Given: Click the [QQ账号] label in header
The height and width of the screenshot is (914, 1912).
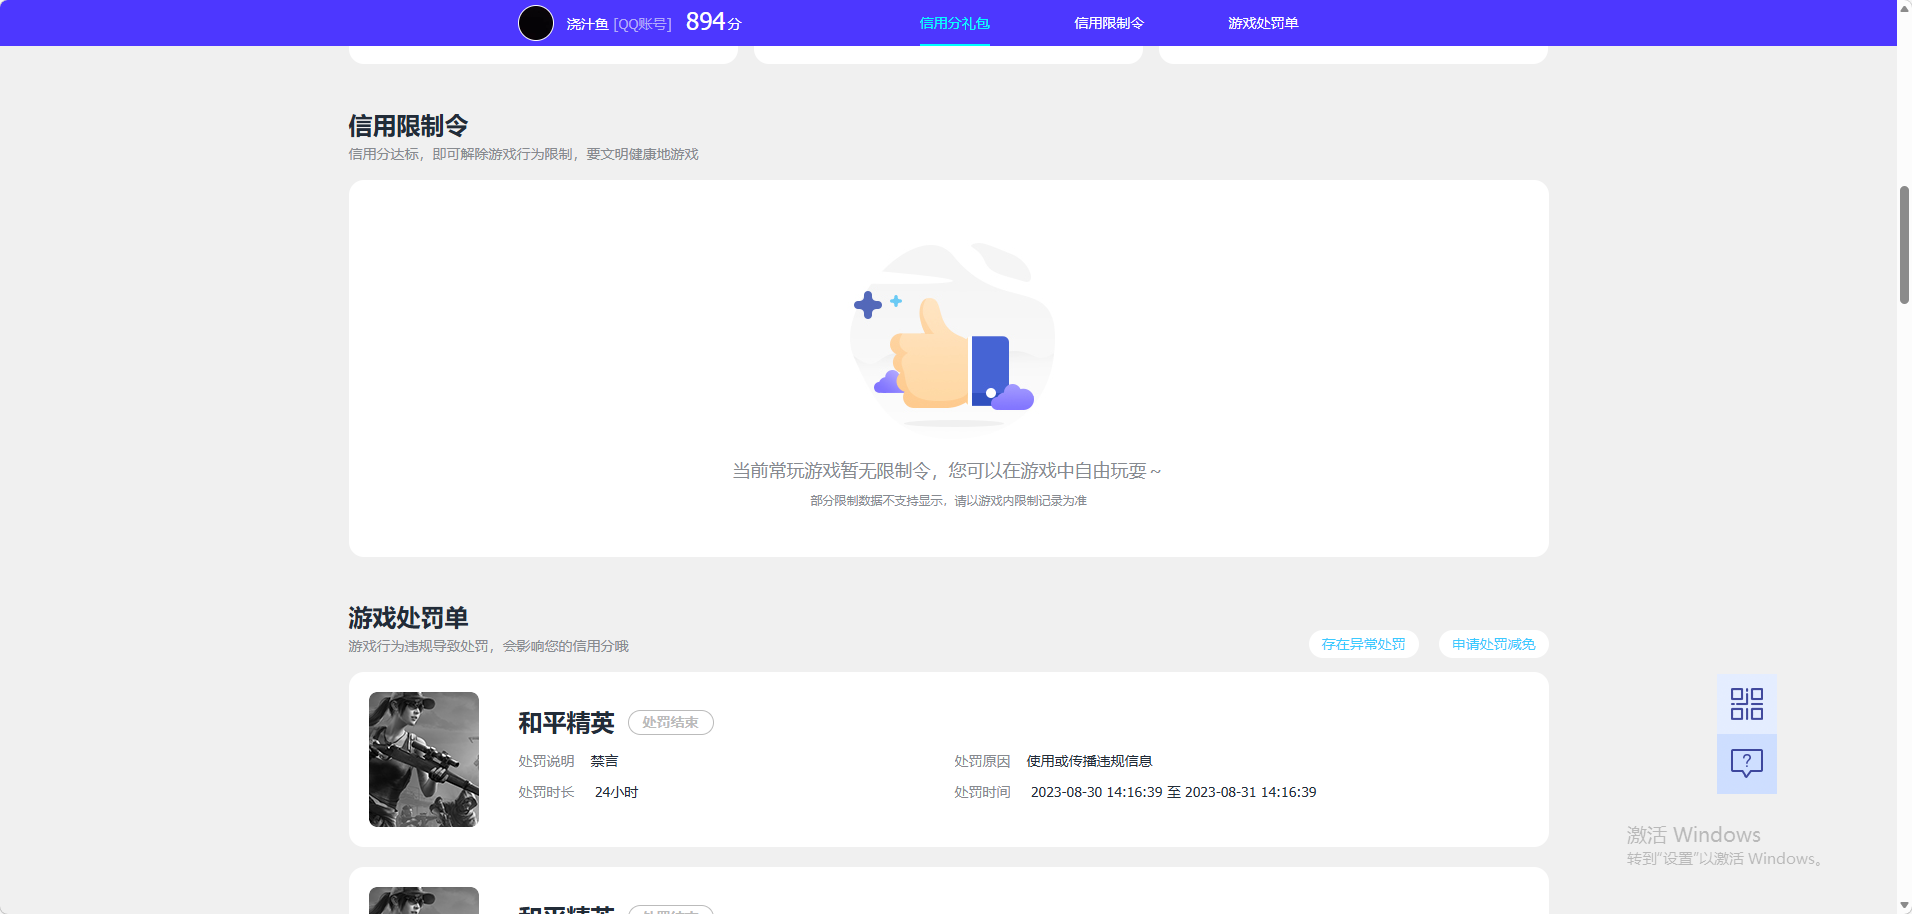Looking at the screenshot, I should pyautogui.click(x=642, y=23).
